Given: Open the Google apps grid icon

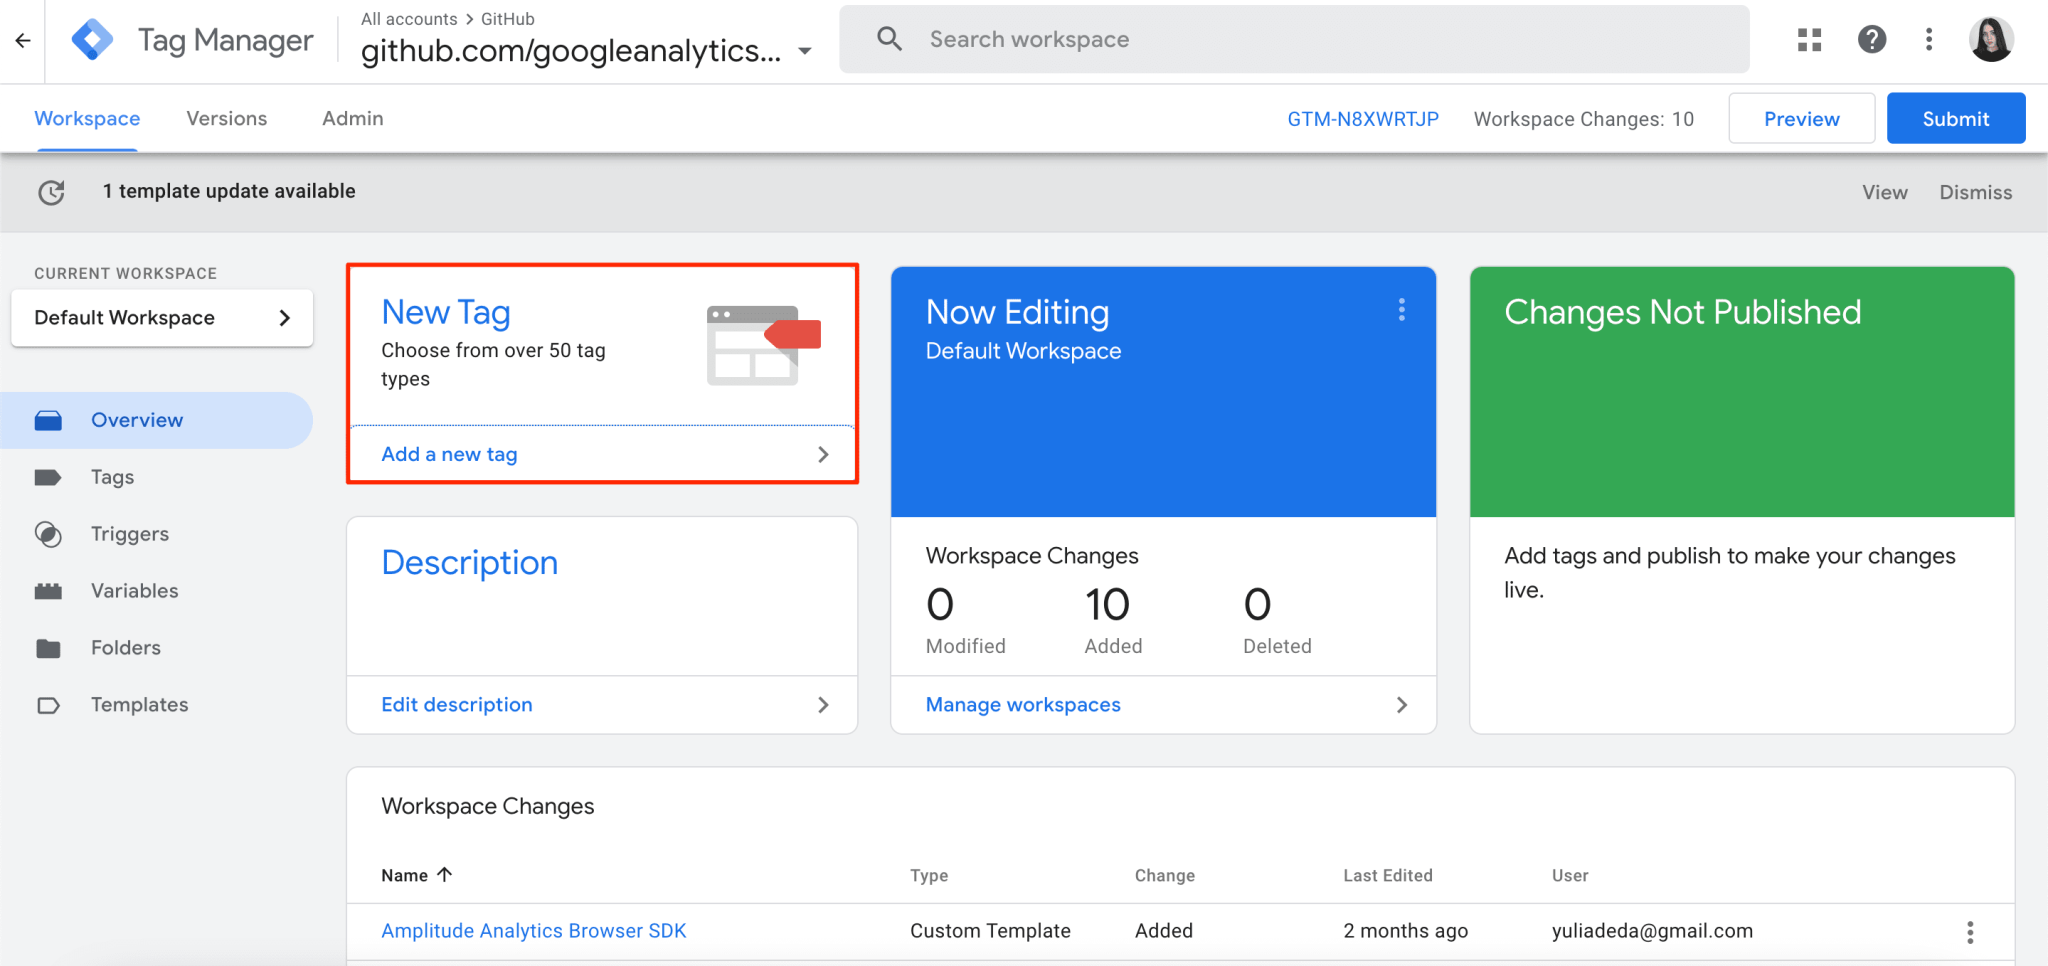Looking at the screenshot, I should (1809, 40).
